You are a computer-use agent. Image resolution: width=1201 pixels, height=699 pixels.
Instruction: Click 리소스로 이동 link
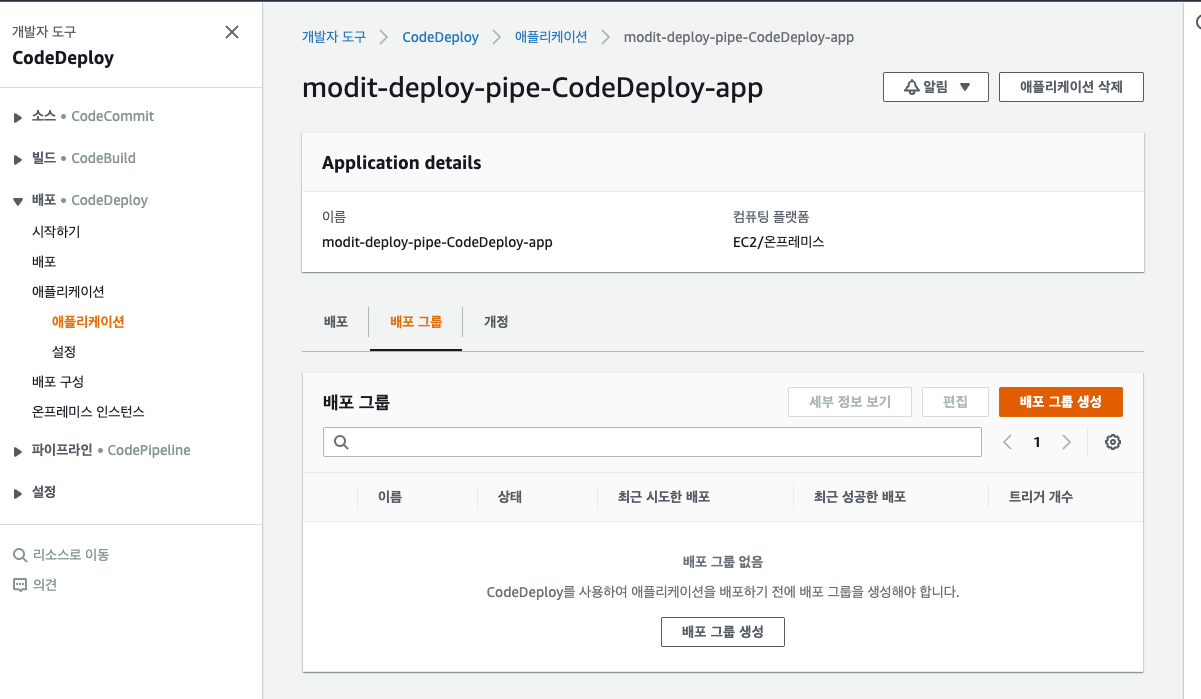pyautogui.click(x=71, y=555)
